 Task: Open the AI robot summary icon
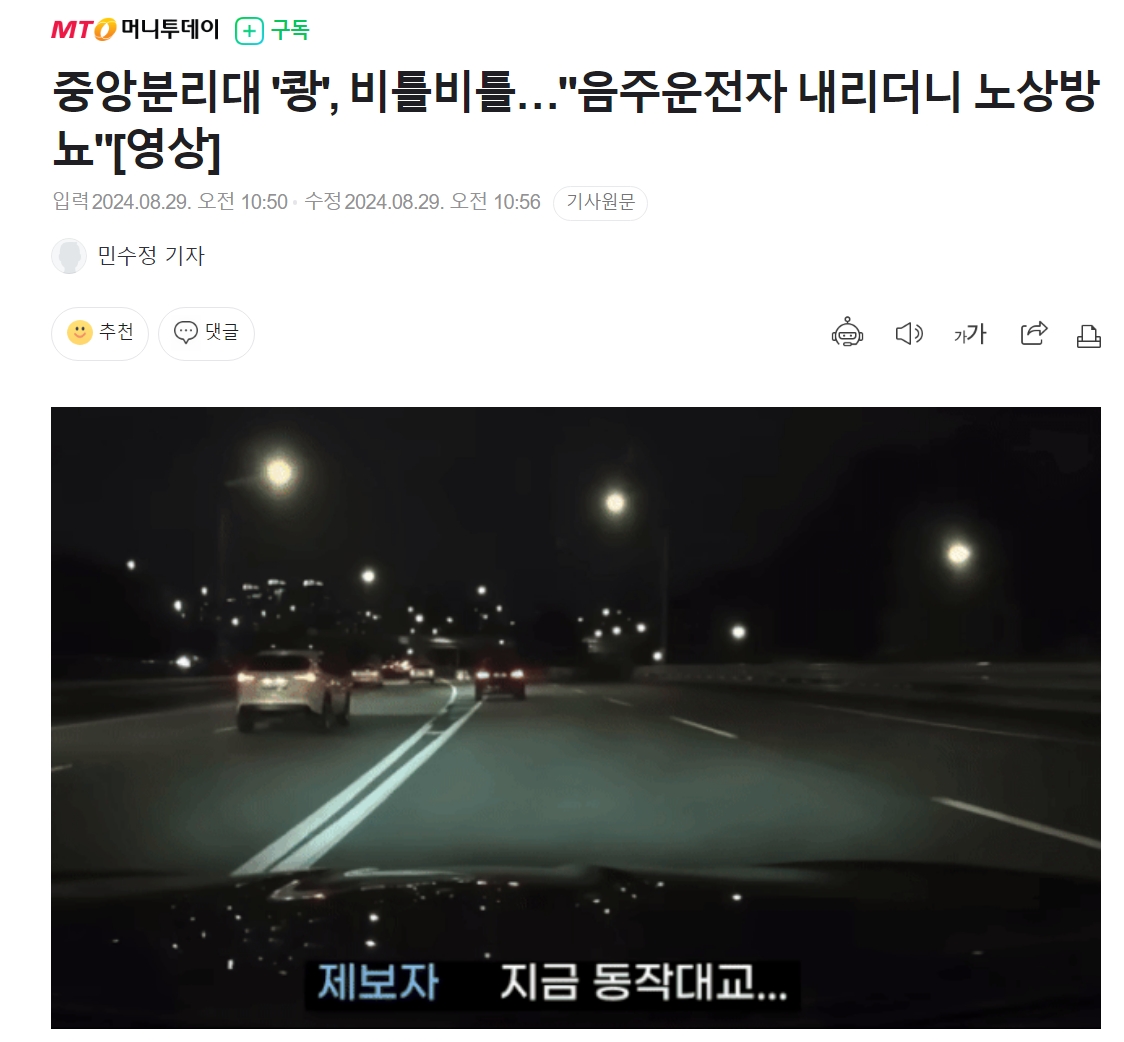tap(847, 333)
